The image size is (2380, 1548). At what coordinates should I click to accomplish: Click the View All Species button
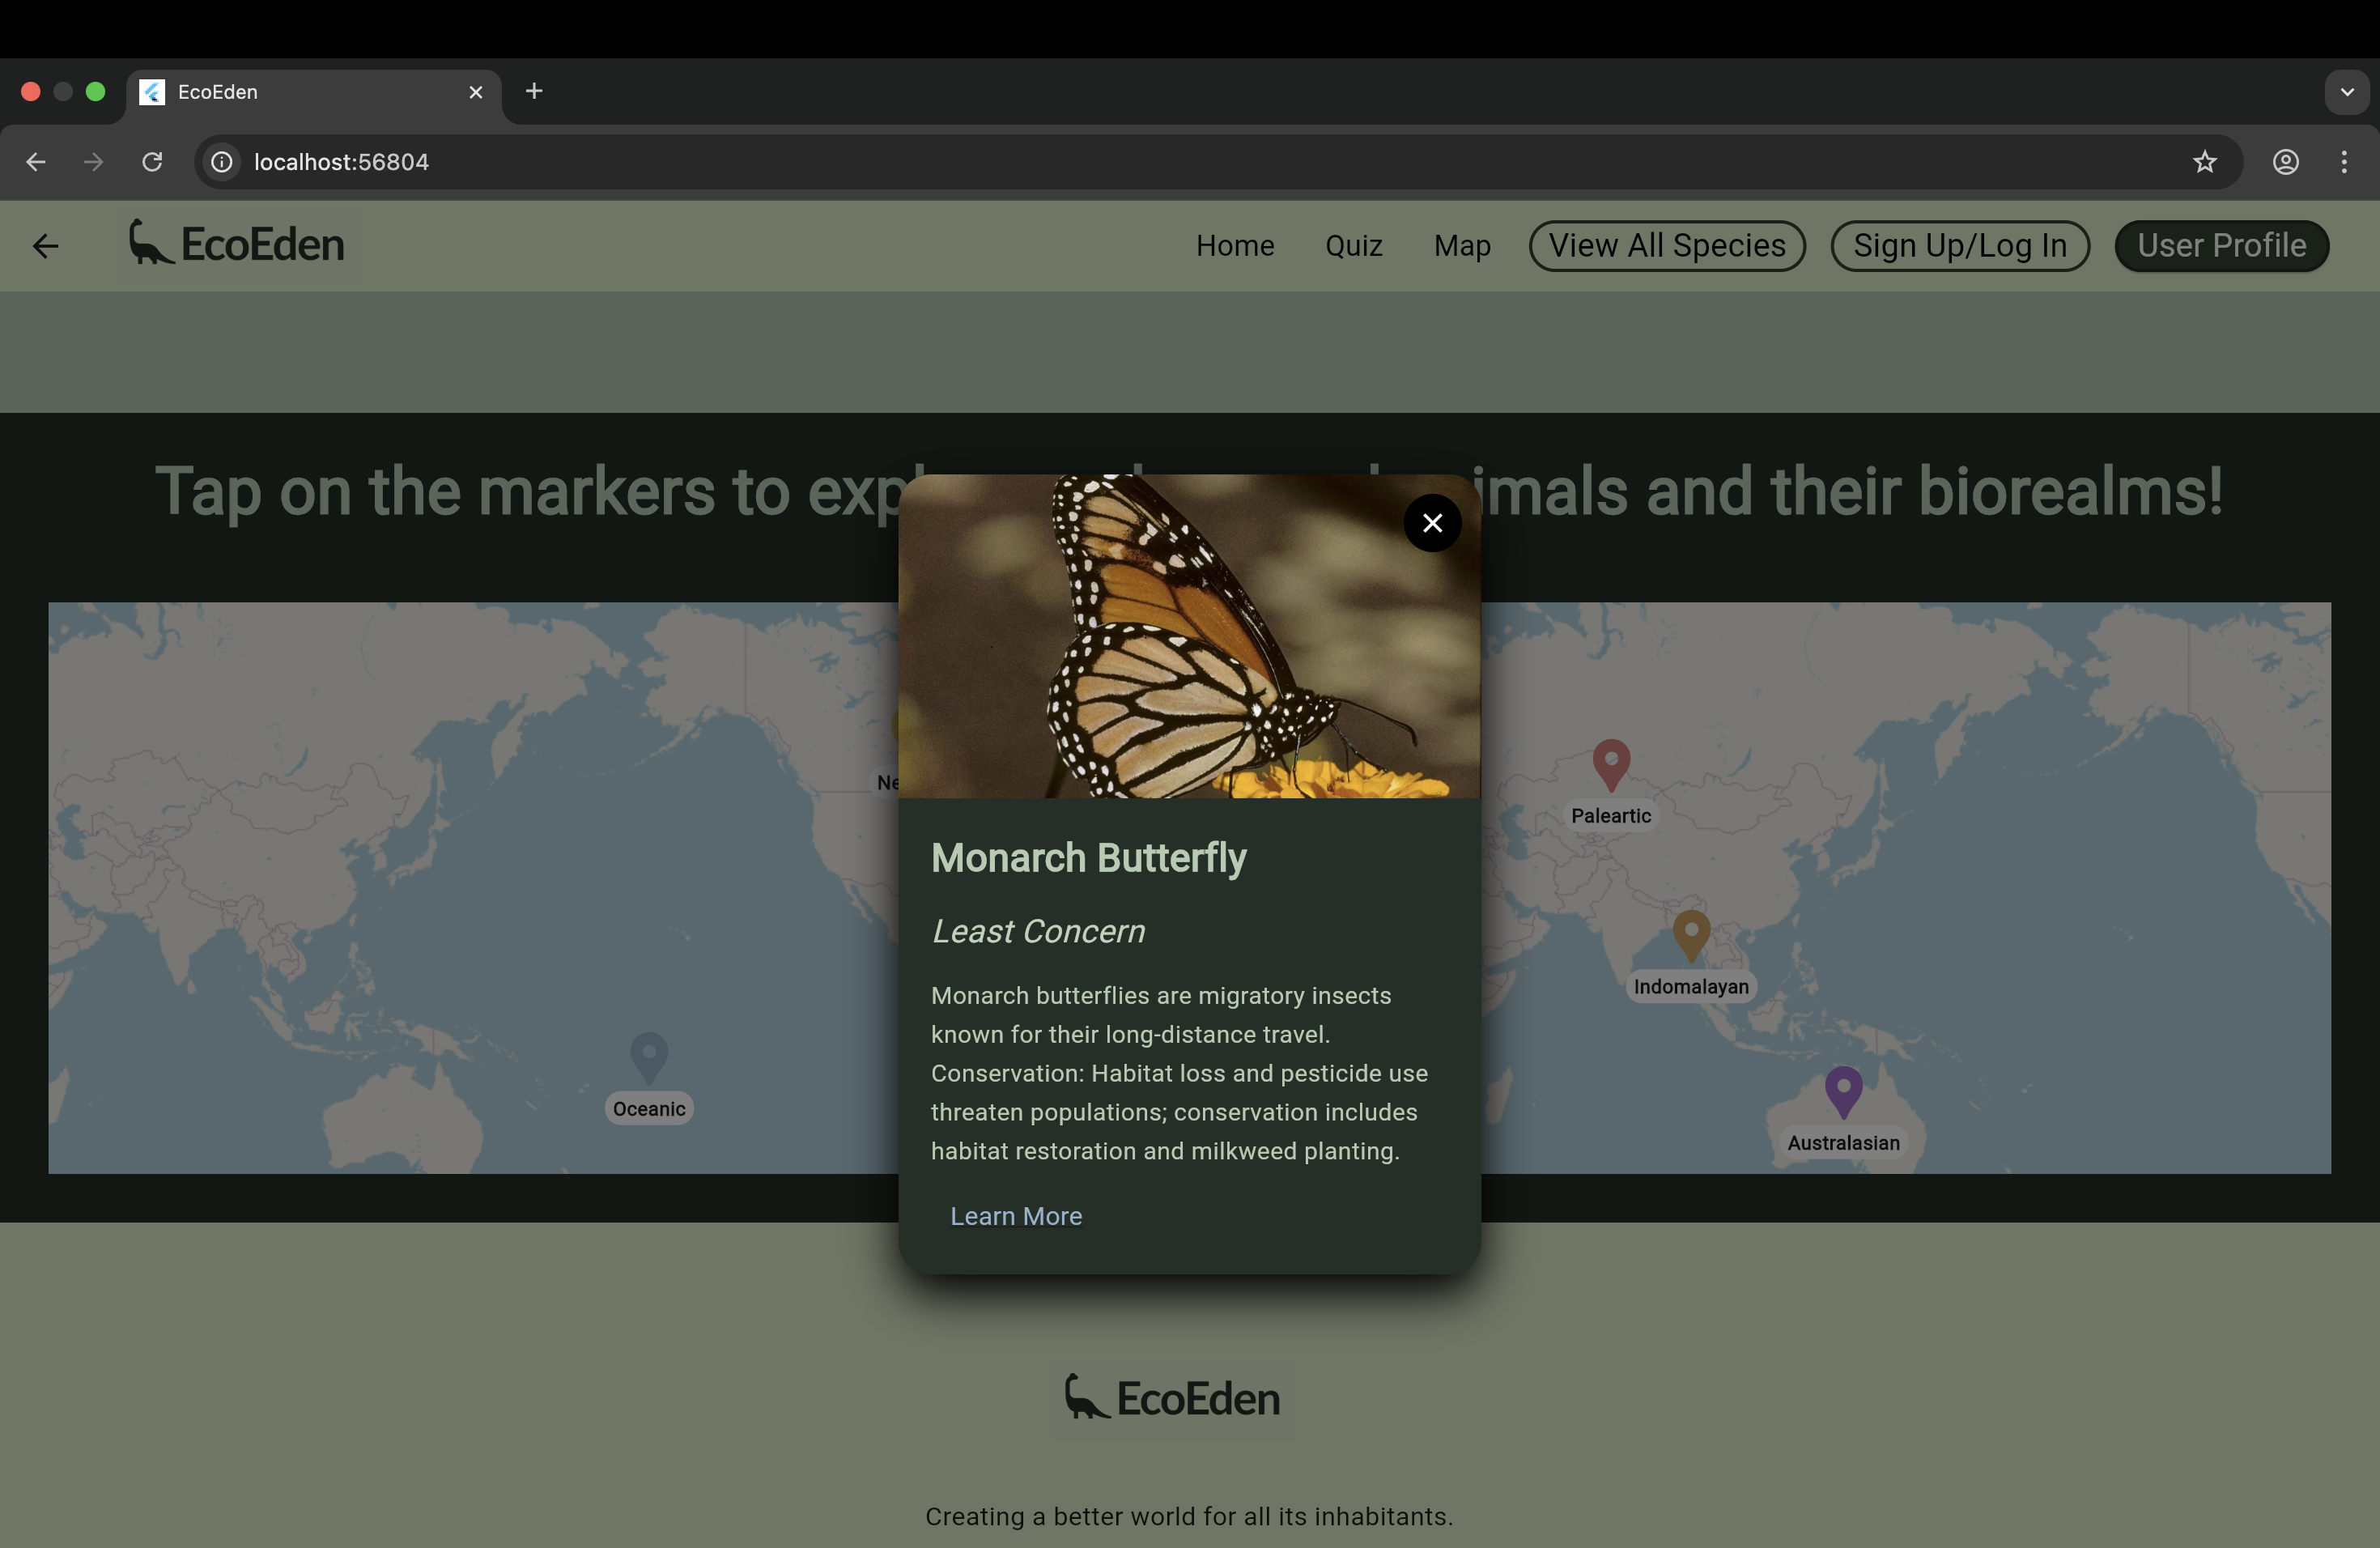[x=1666, y=246]
